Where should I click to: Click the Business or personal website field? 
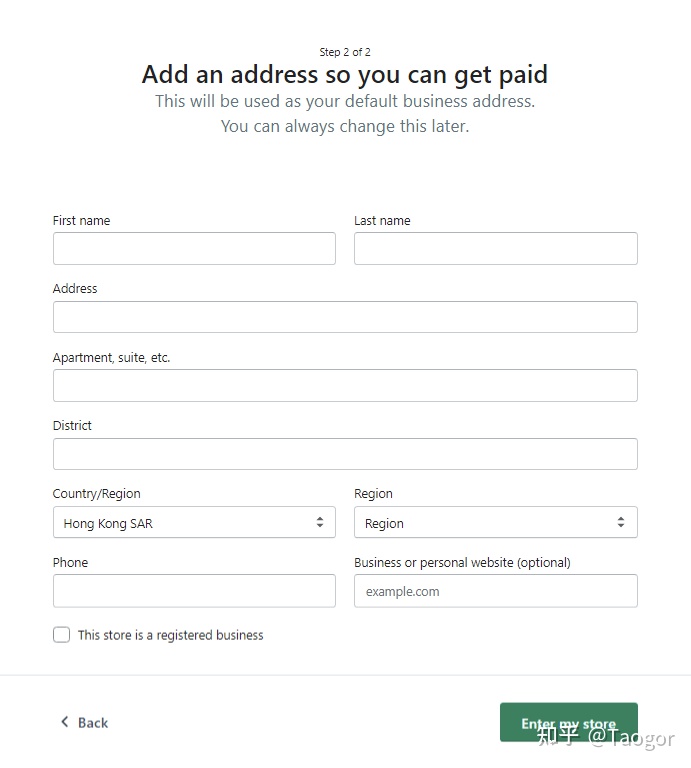(495, 591)
